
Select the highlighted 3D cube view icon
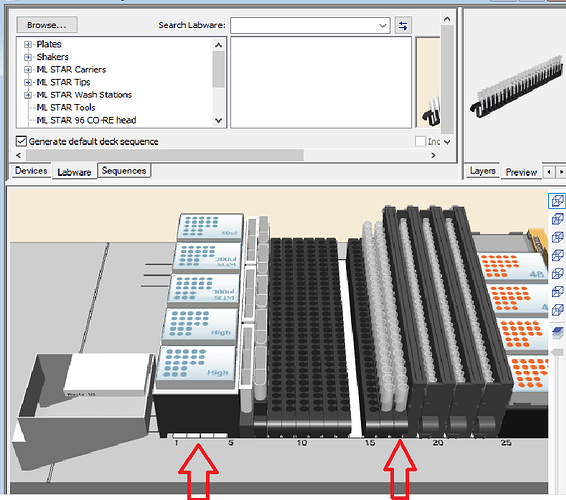[557, 201]
